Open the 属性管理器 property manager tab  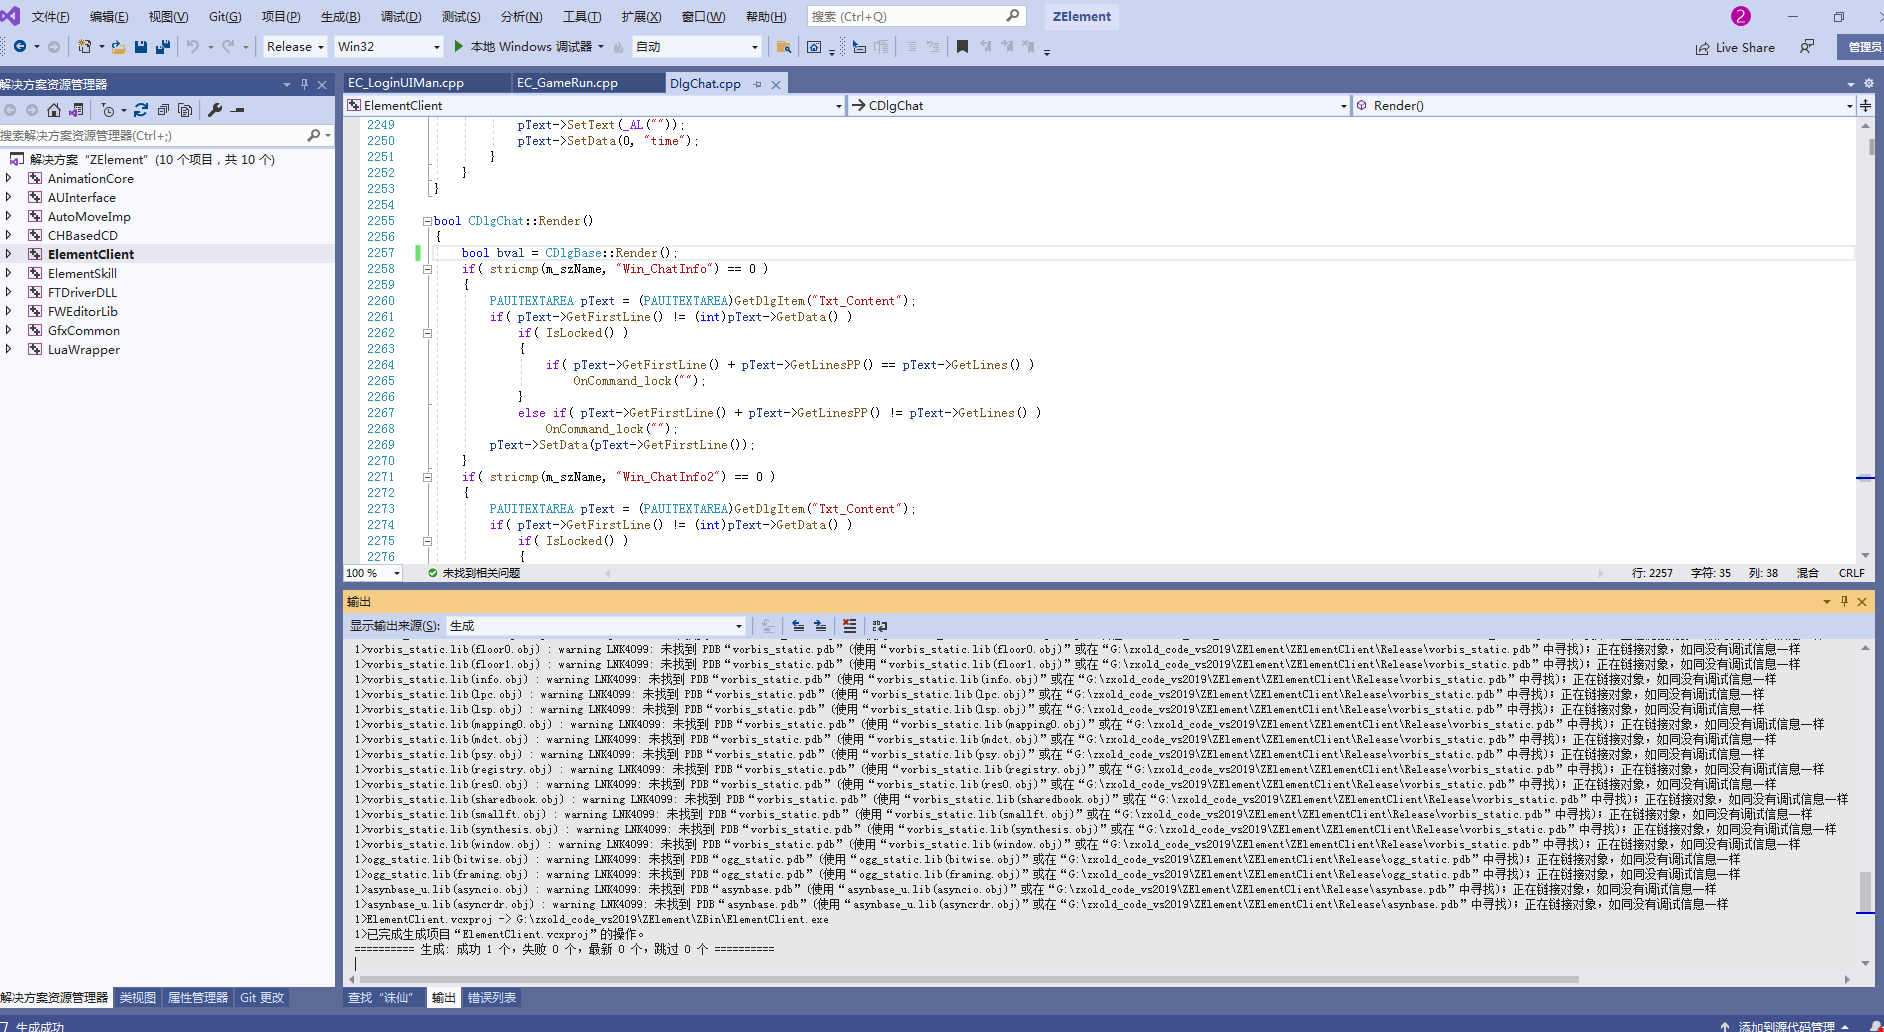[x=198, y=997]
